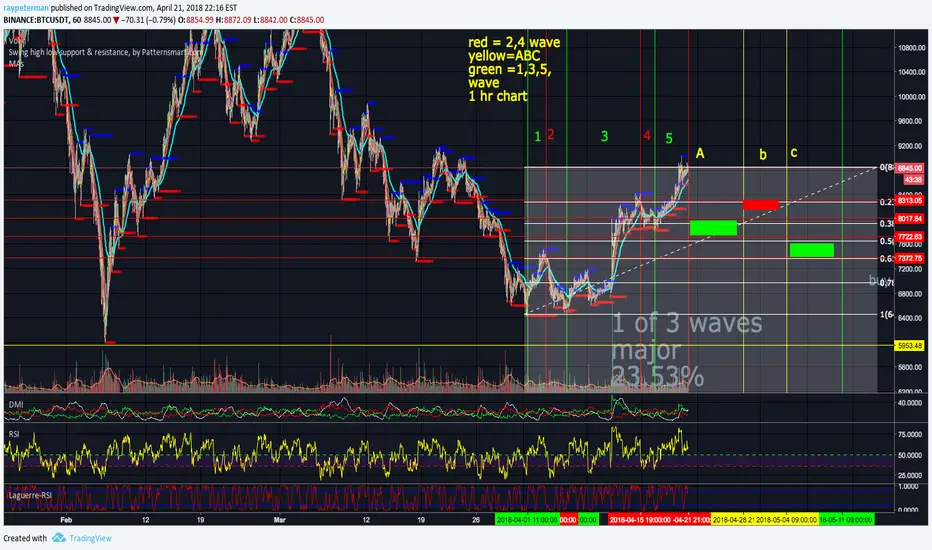Select the Swing high low support & resistance label

click(x=106, y=52)
